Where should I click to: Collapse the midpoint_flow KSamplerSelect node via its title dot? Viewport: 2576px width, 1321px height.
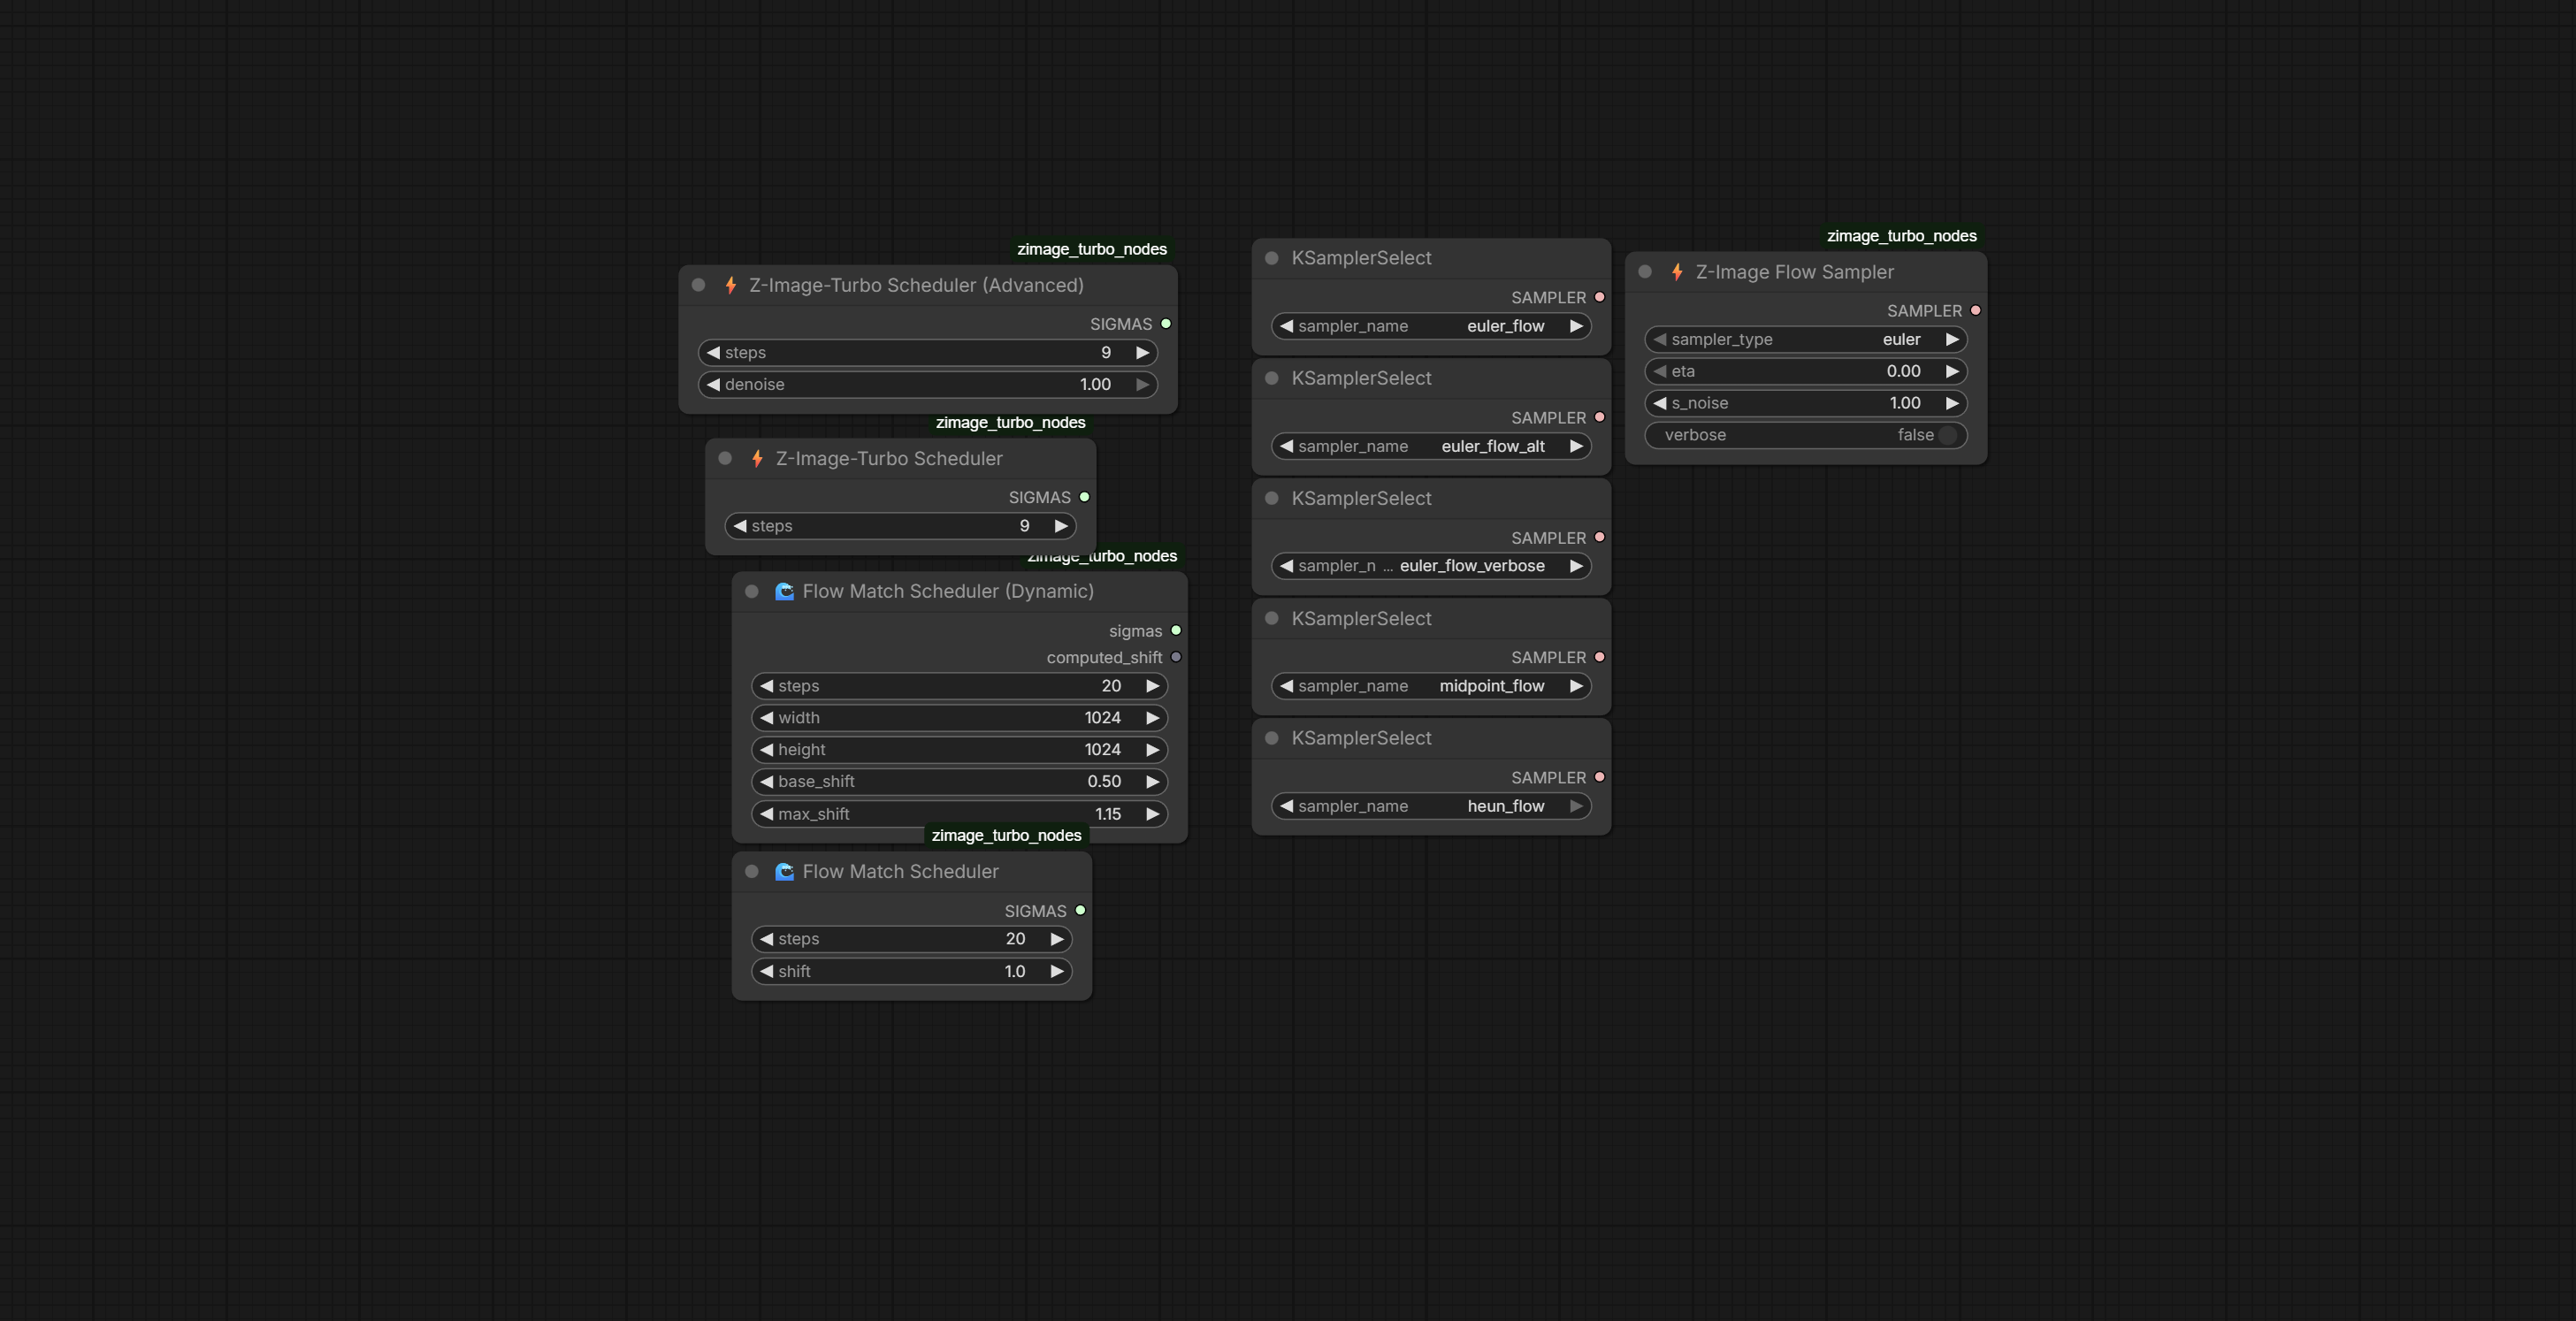tap(1272, 619)
